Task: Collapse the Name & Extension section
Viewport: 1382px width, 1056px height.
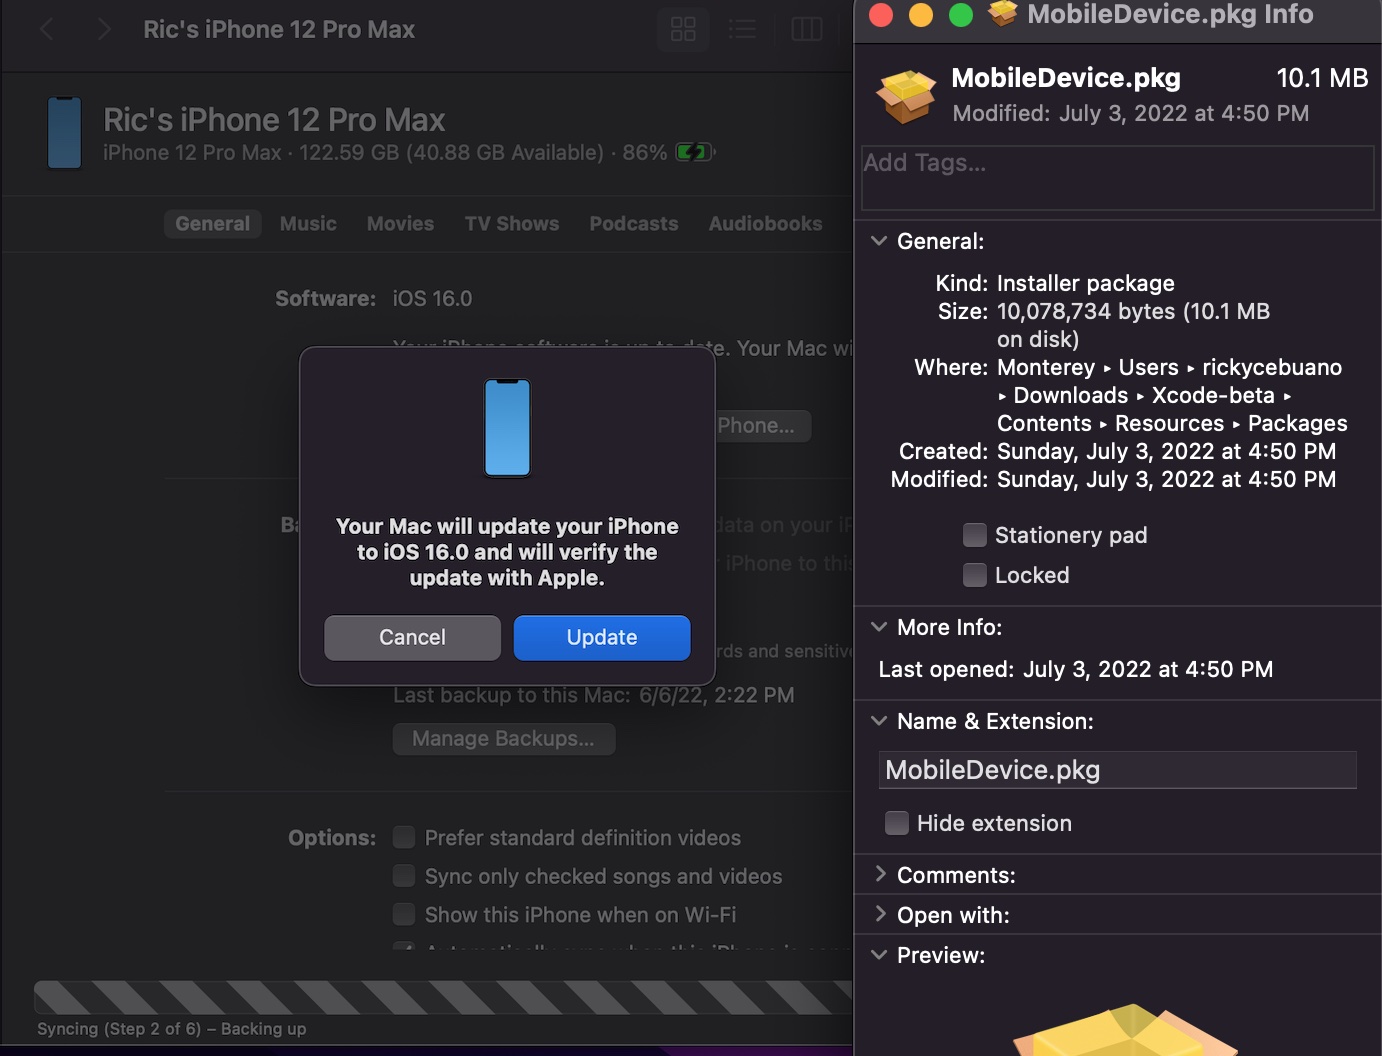Action: [879, 721]
